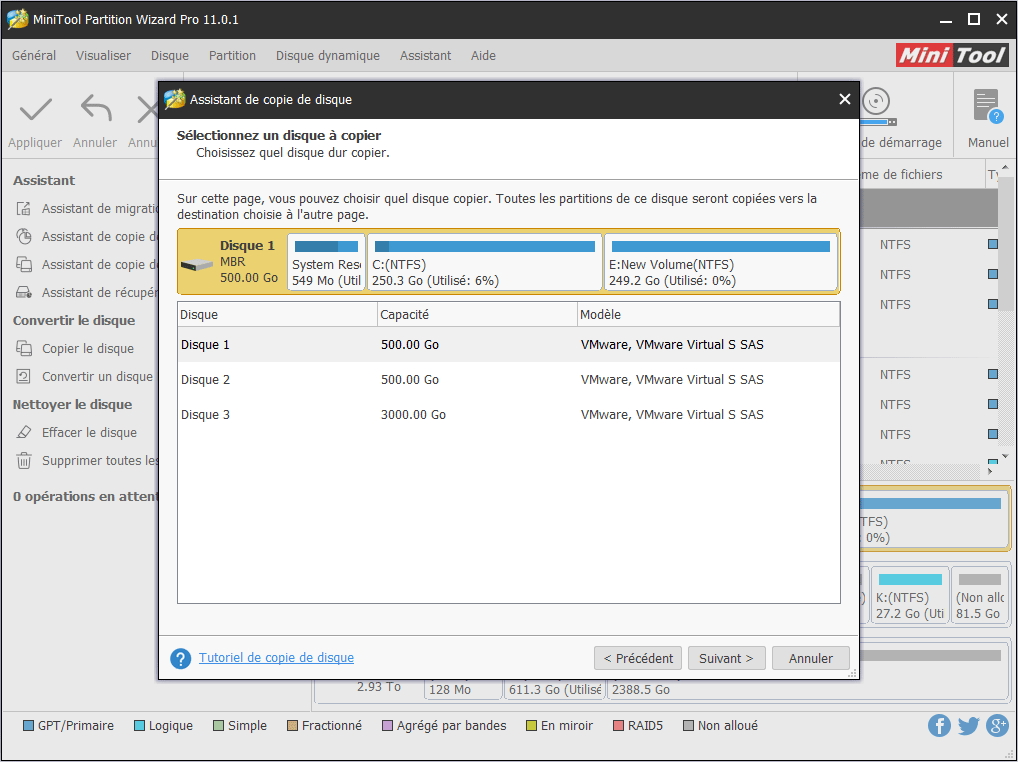
Task: Click the help question mark icon in dialog
Action: [x=180, y=658]
